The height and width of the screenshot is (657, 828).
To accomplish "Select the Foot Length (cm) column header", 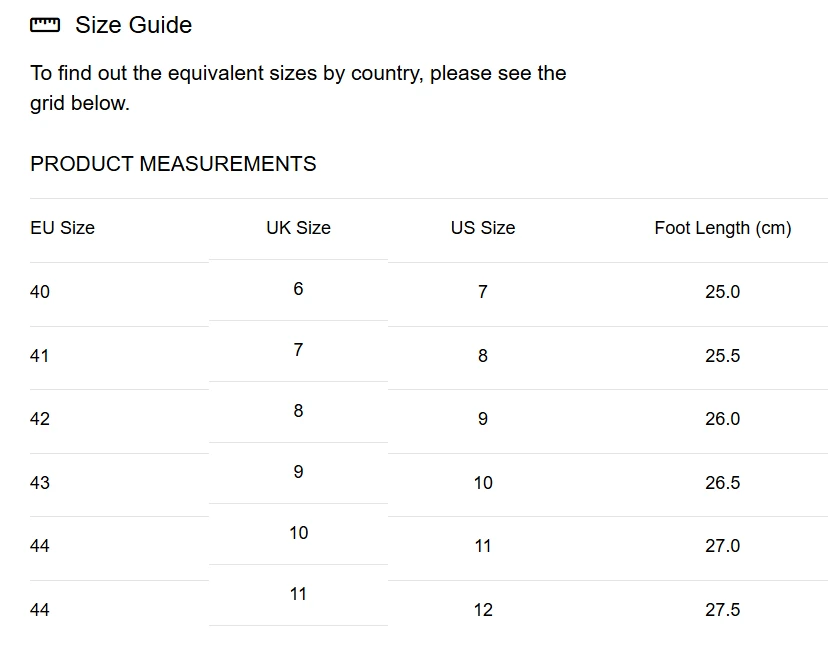I will click(722, 228).
